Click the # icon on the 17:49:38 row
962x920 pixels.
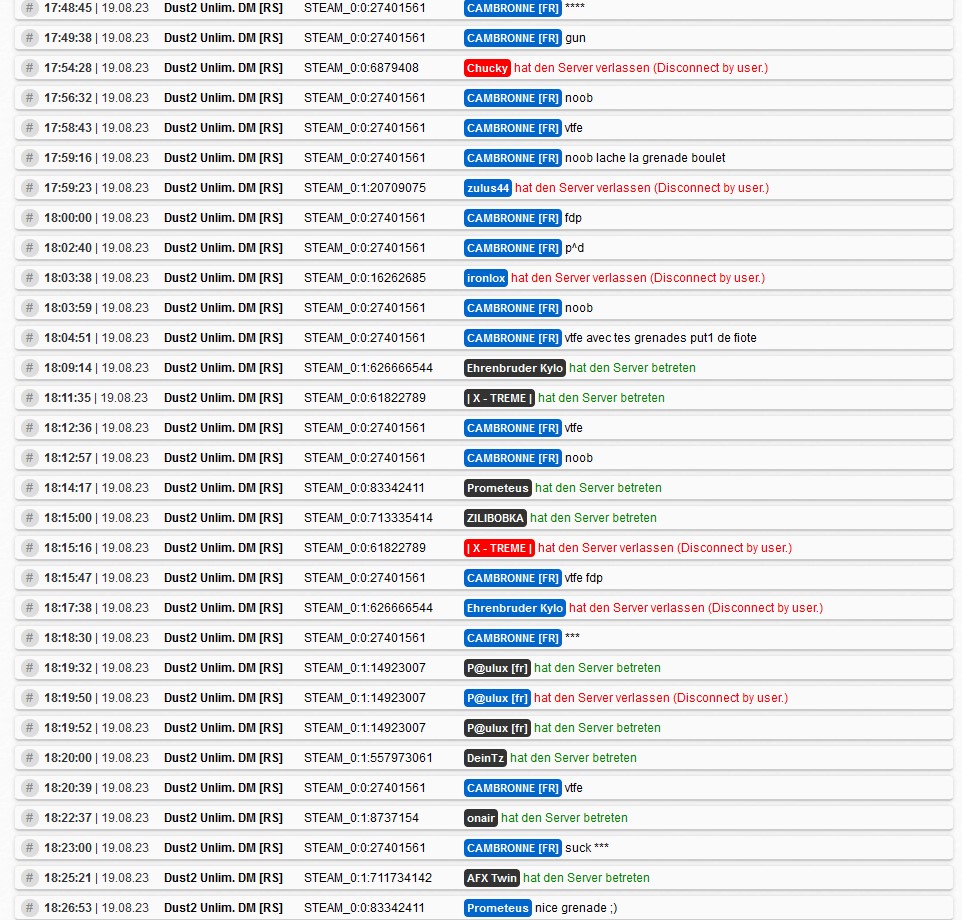pyautogui.click(x=29, y=38)
